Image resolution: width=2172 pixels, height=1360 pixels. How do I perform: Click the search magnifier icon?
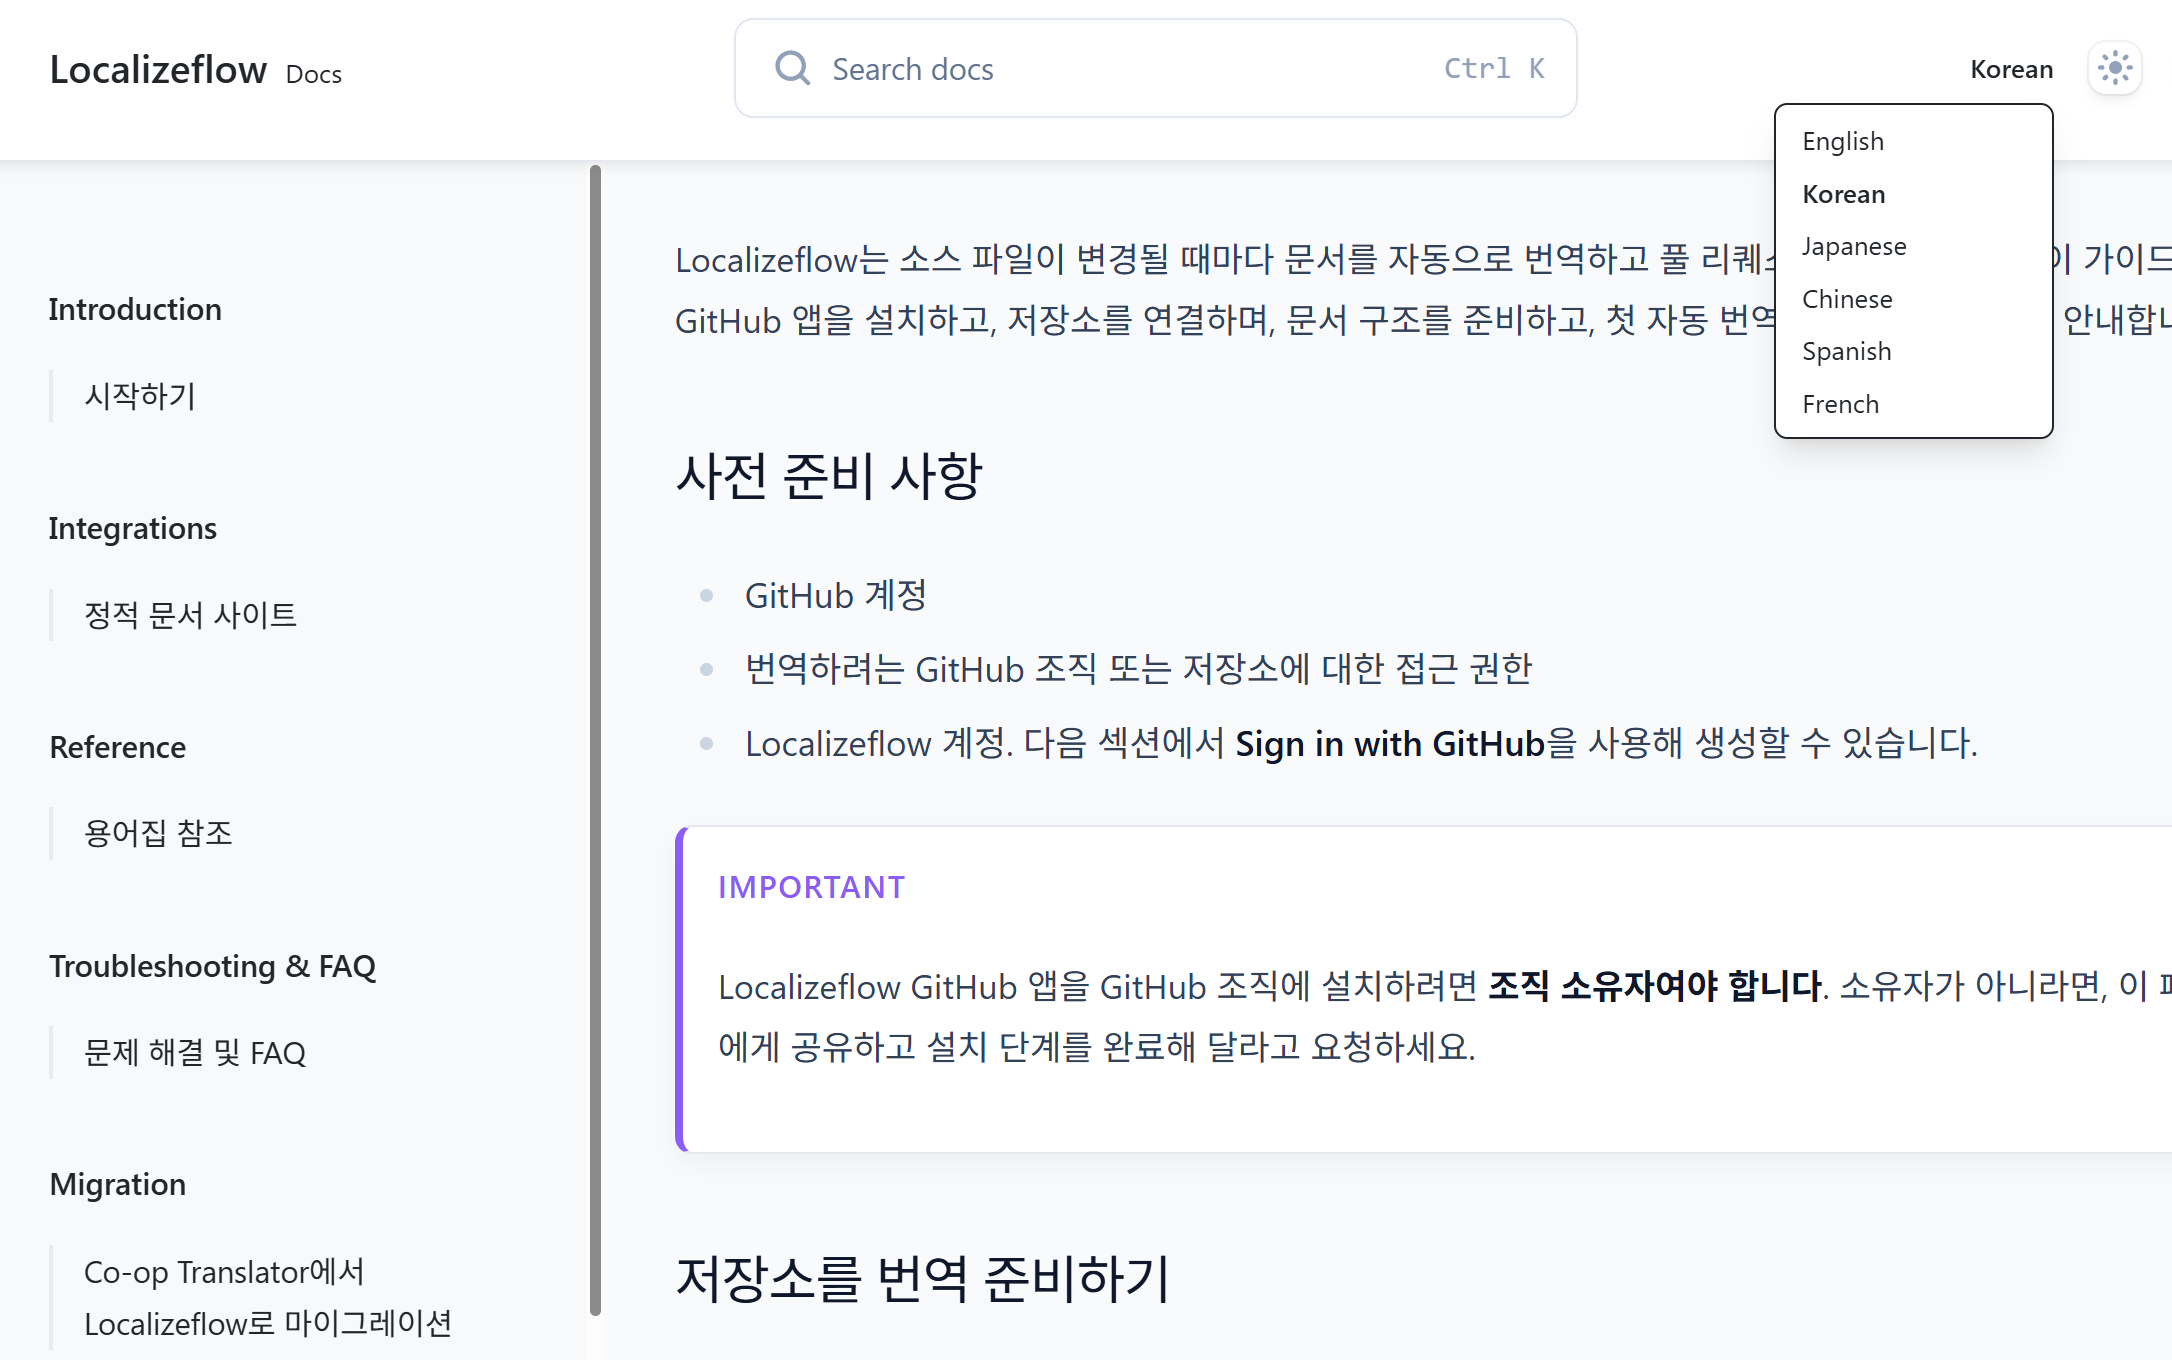792,67
